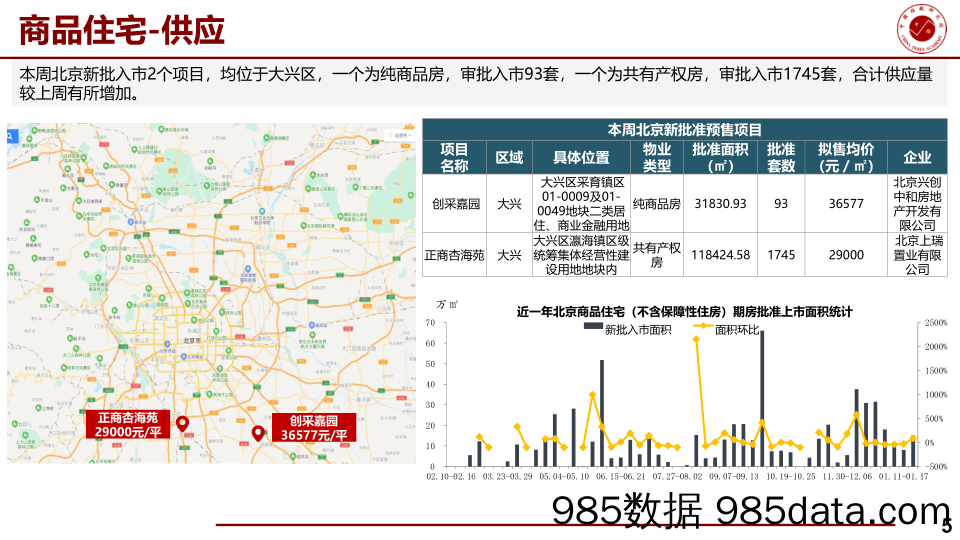Image resolution: width=960 pixels, height=540 pixels.
Task: Click the highest yellow point on the line
Action: [x=696, y=339]
